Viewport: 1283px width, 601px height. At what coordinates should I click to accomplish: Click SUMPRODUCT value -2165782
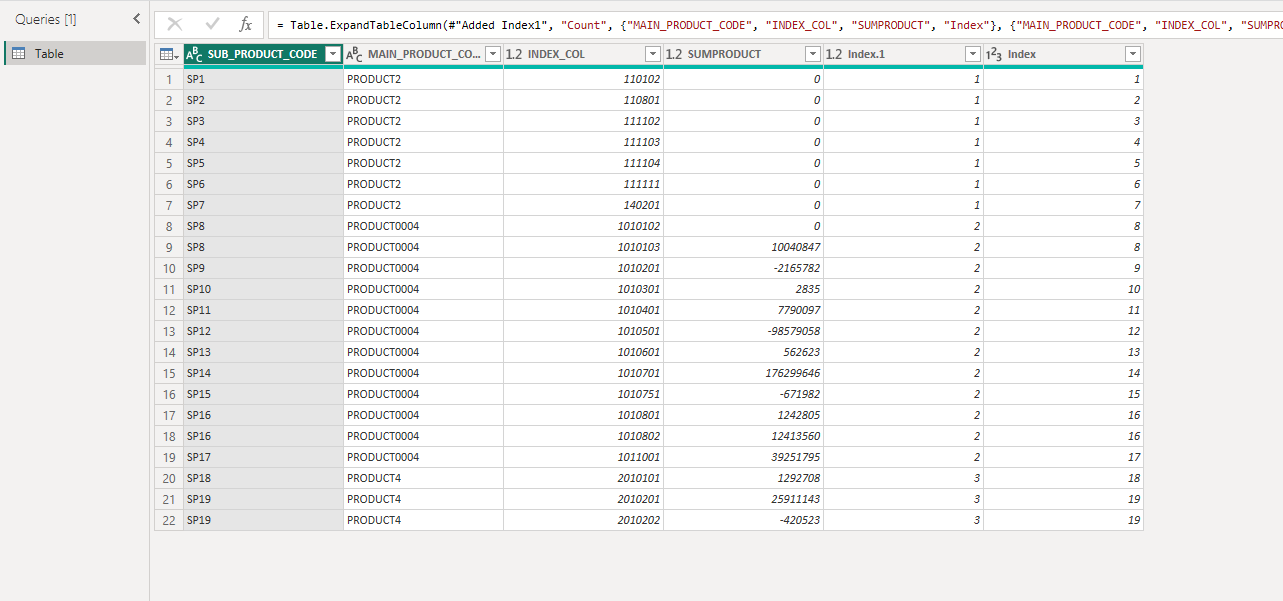coord(743,268)
